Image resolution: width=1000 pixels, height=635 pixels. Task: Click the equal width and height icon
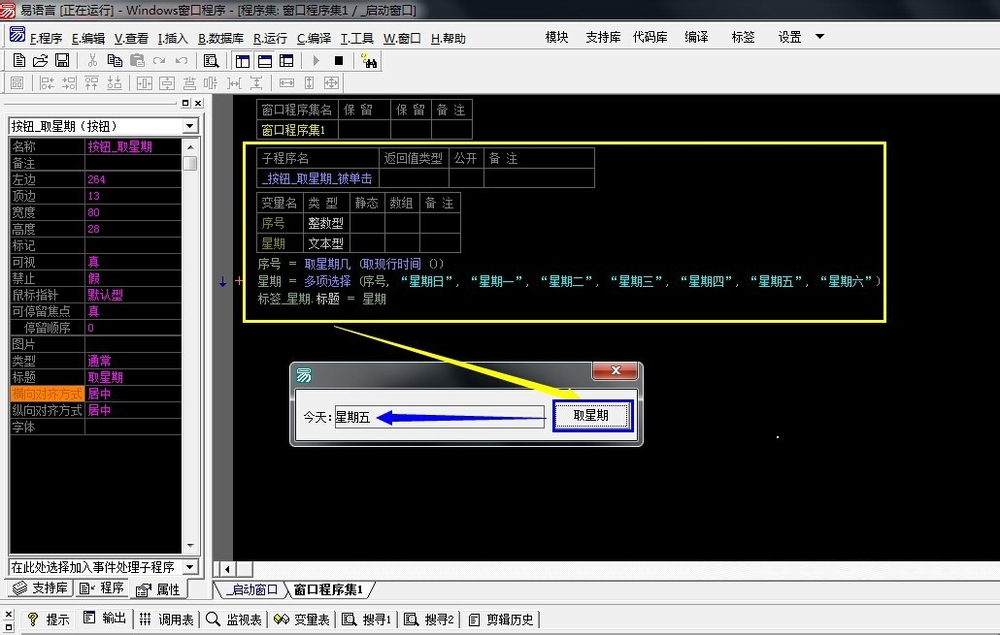[x=332, y=83]
